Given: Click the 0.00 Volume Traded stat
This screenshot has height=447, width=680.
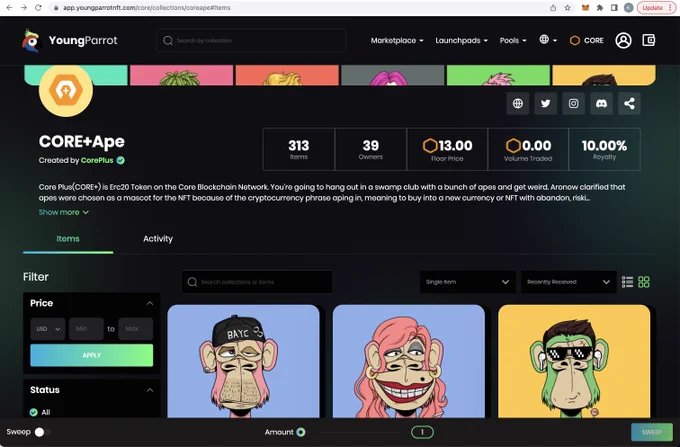Looking at the screenshot, I should [528, 149].
